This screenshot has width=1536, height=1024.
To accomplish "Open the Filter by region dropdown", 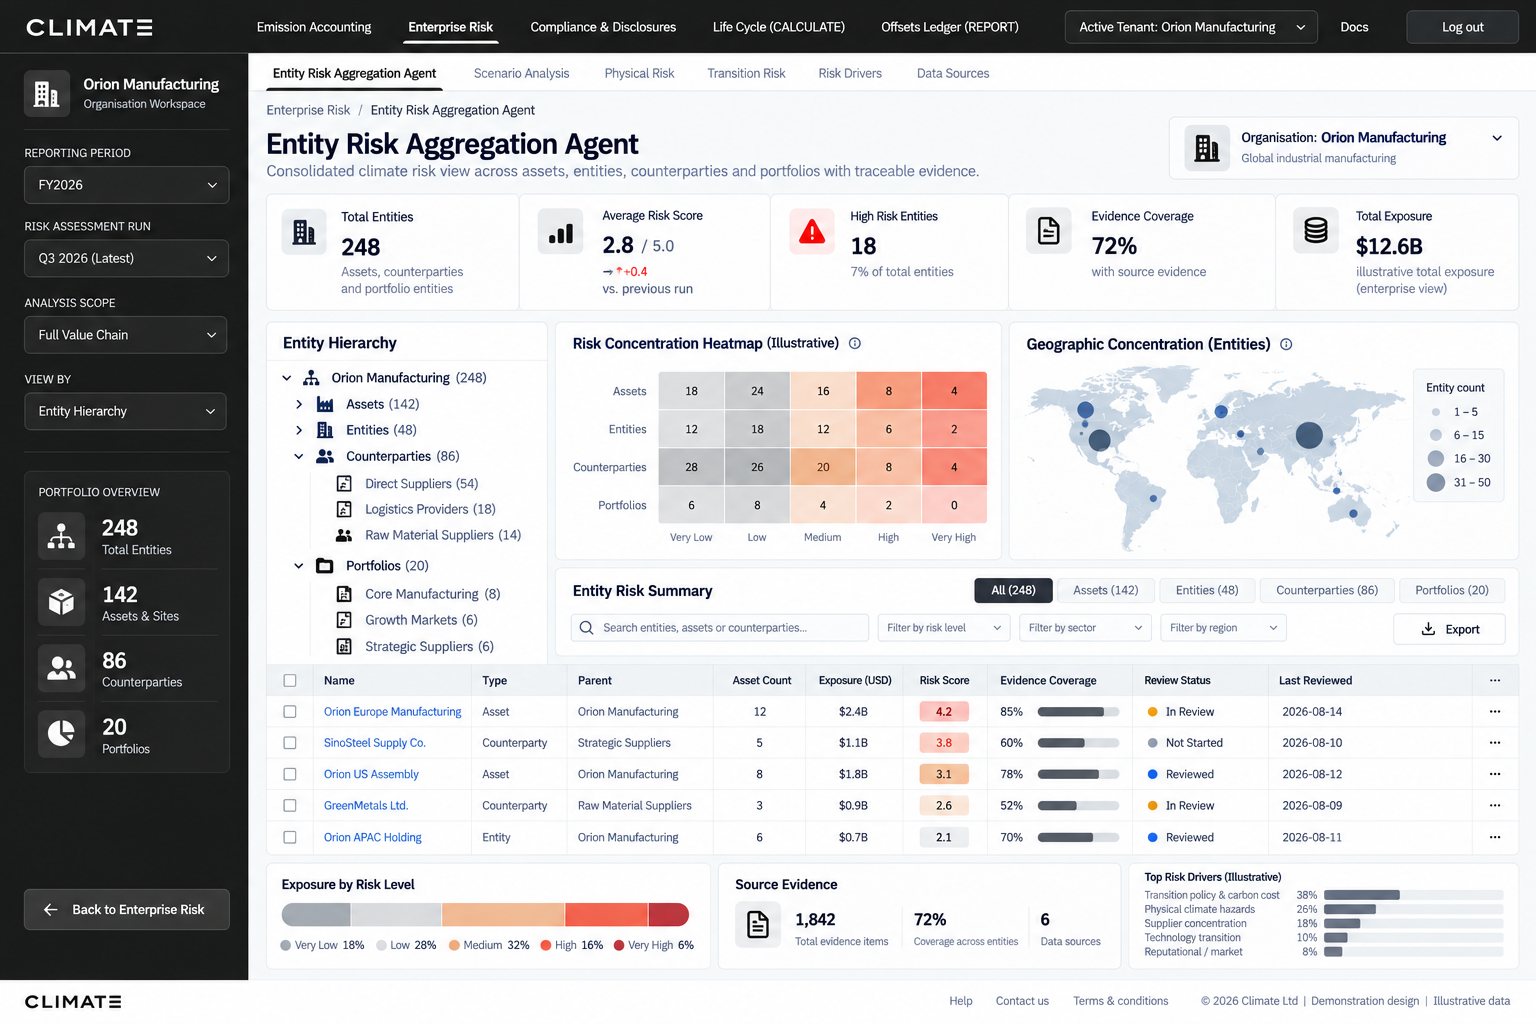I will pos(1223,628).
